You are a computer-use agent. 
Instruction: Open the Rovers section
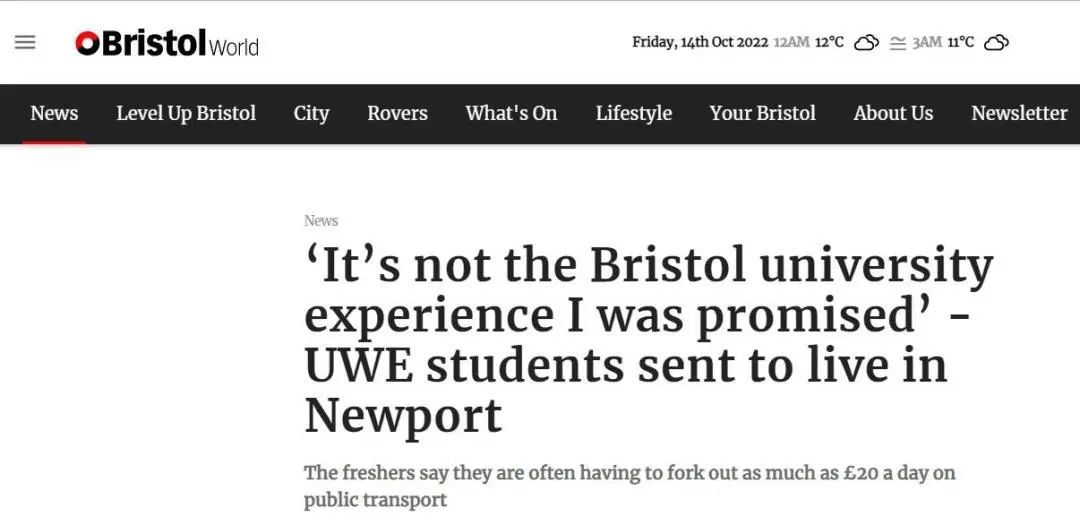click(x=397, y=113)
